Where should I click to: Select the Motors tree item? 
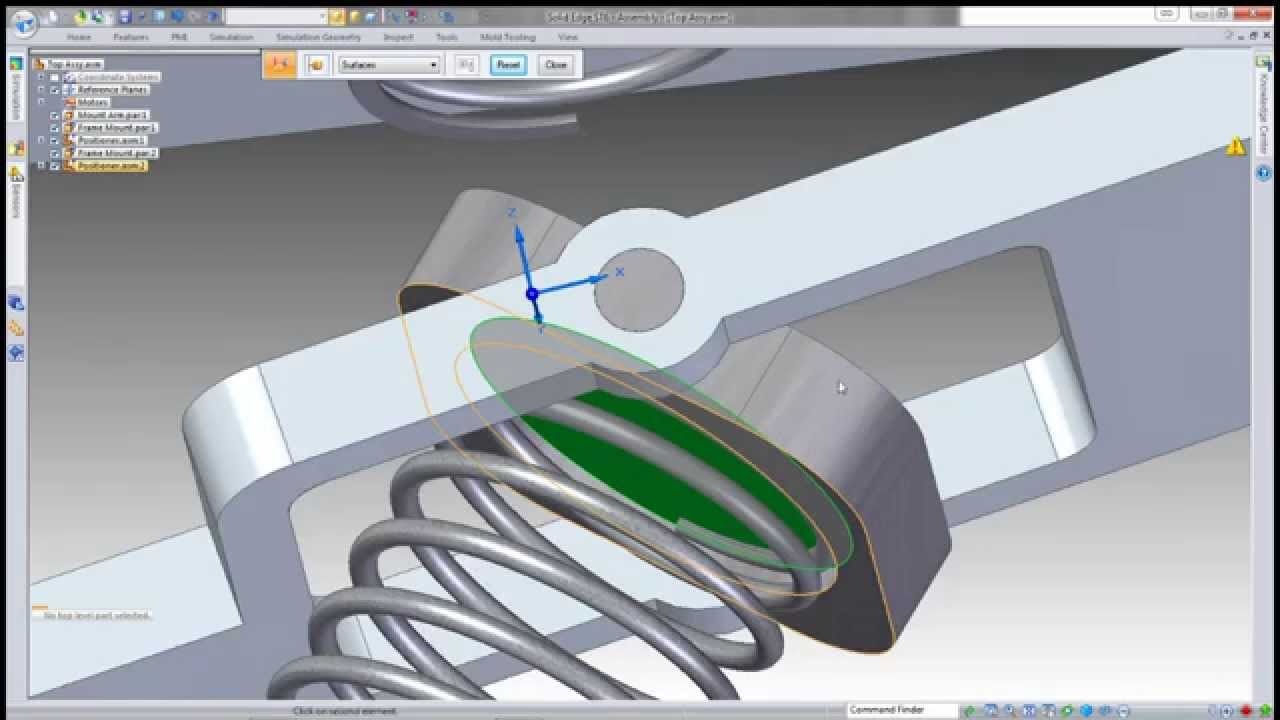click(x=93, y=102)
